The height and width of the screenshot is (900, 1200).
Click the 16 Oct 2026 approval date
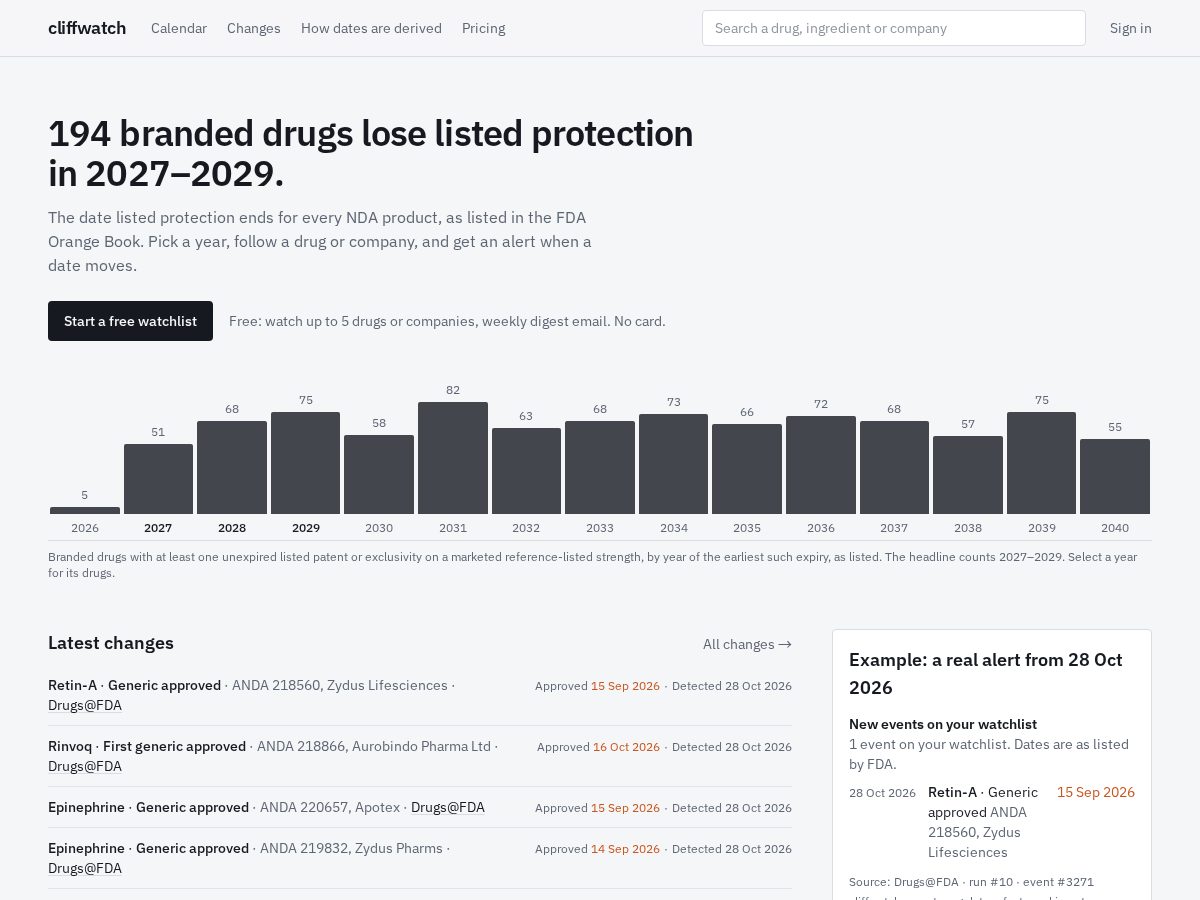pos(626,747)
